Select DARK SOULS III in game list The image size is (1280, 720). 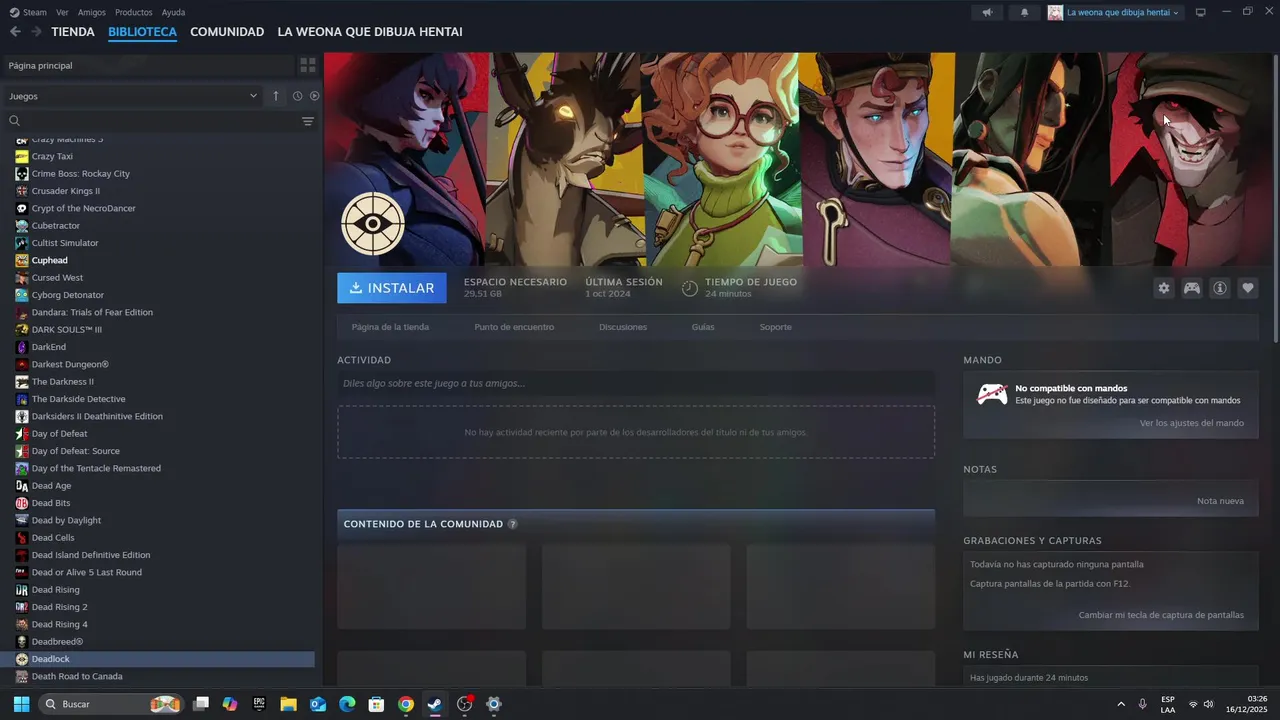click(66, 330)
